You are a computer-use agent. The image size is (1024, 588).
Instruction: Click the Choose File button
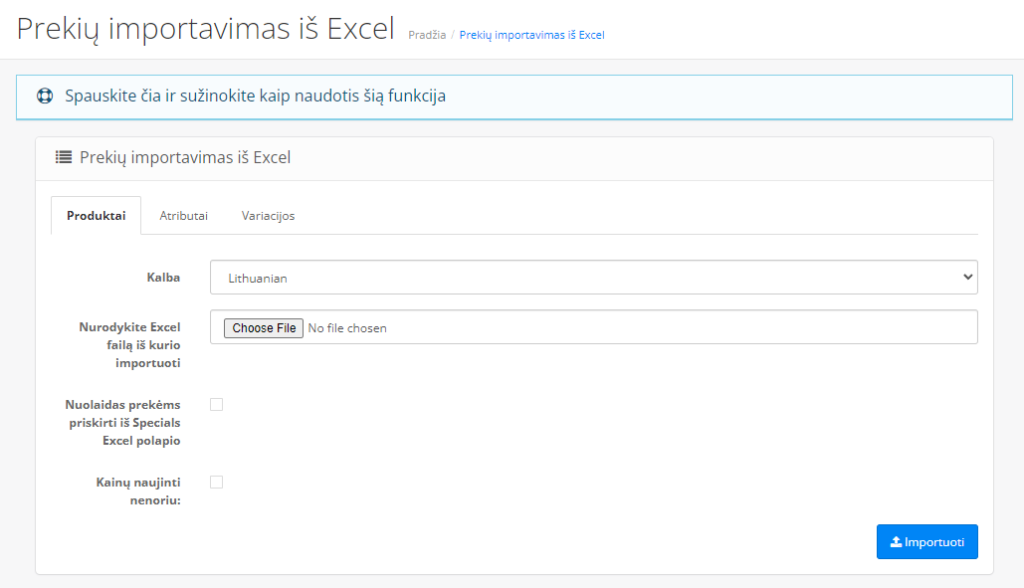tap(264, 328)
